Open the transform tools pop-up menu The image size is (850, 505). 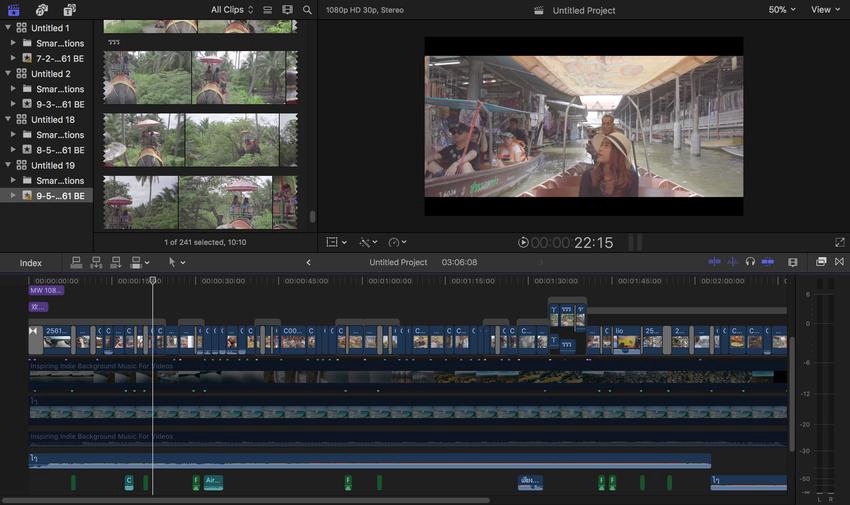[x=336, y=242]
